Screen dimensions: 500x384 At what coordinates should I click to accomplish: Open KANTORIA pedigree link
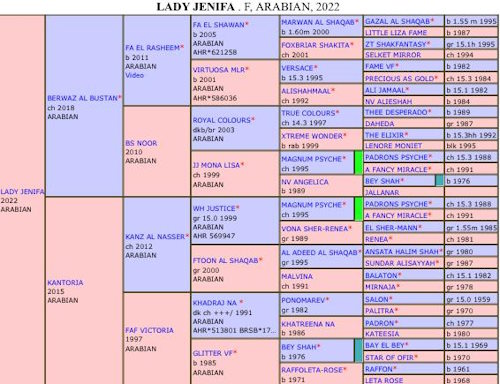click(x=65, y=283)
